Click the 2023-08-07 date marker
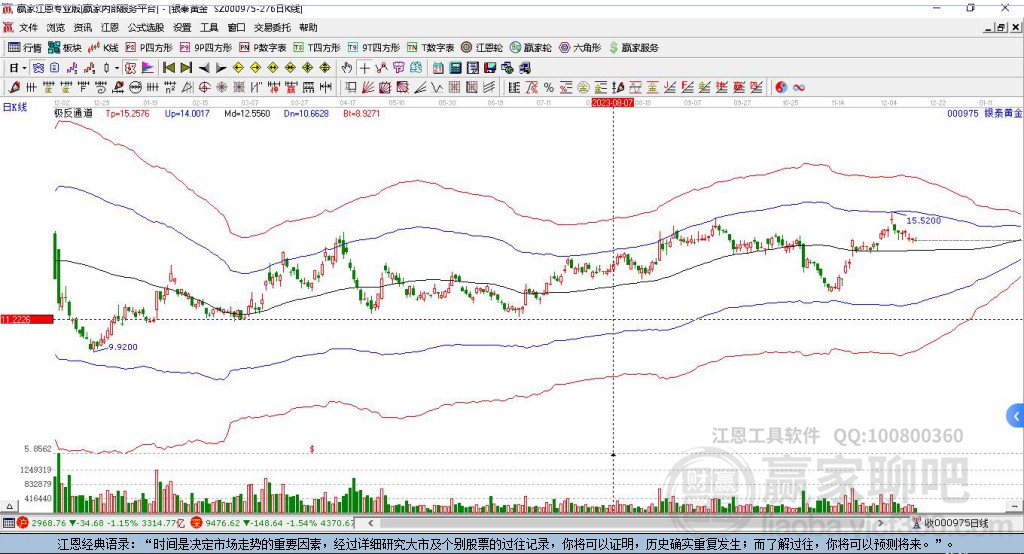Screen dimensions: 1024x554 613,103
